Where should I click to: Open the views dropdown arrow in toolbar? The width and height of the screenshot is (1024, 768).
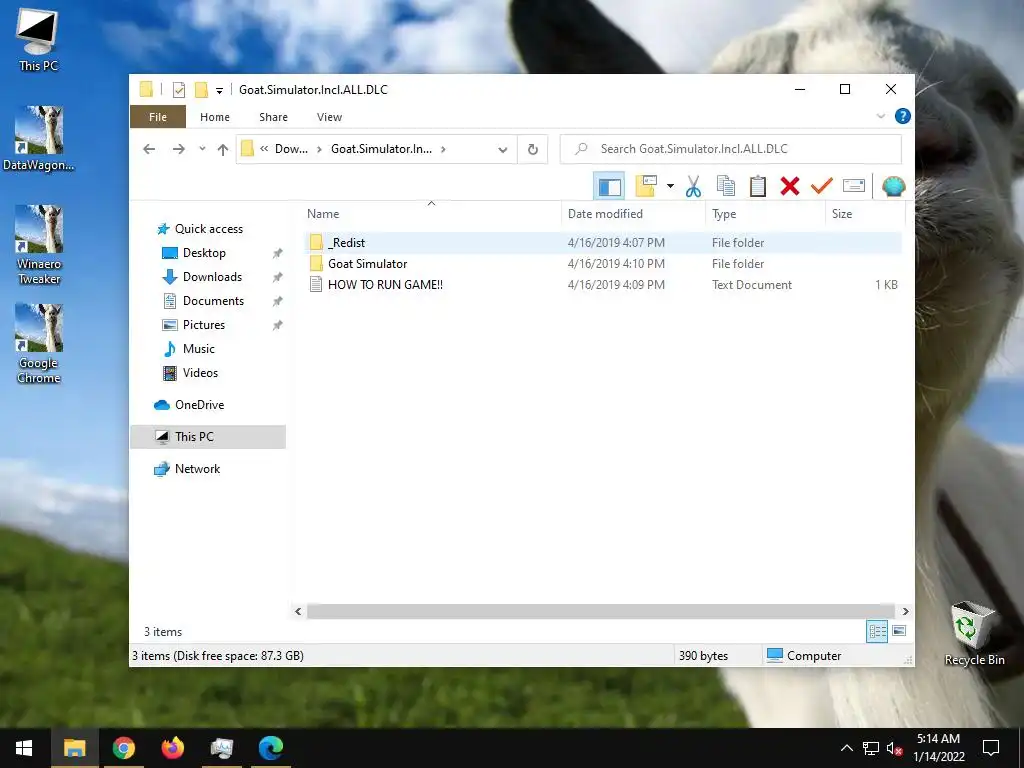[x=670, y=187]
